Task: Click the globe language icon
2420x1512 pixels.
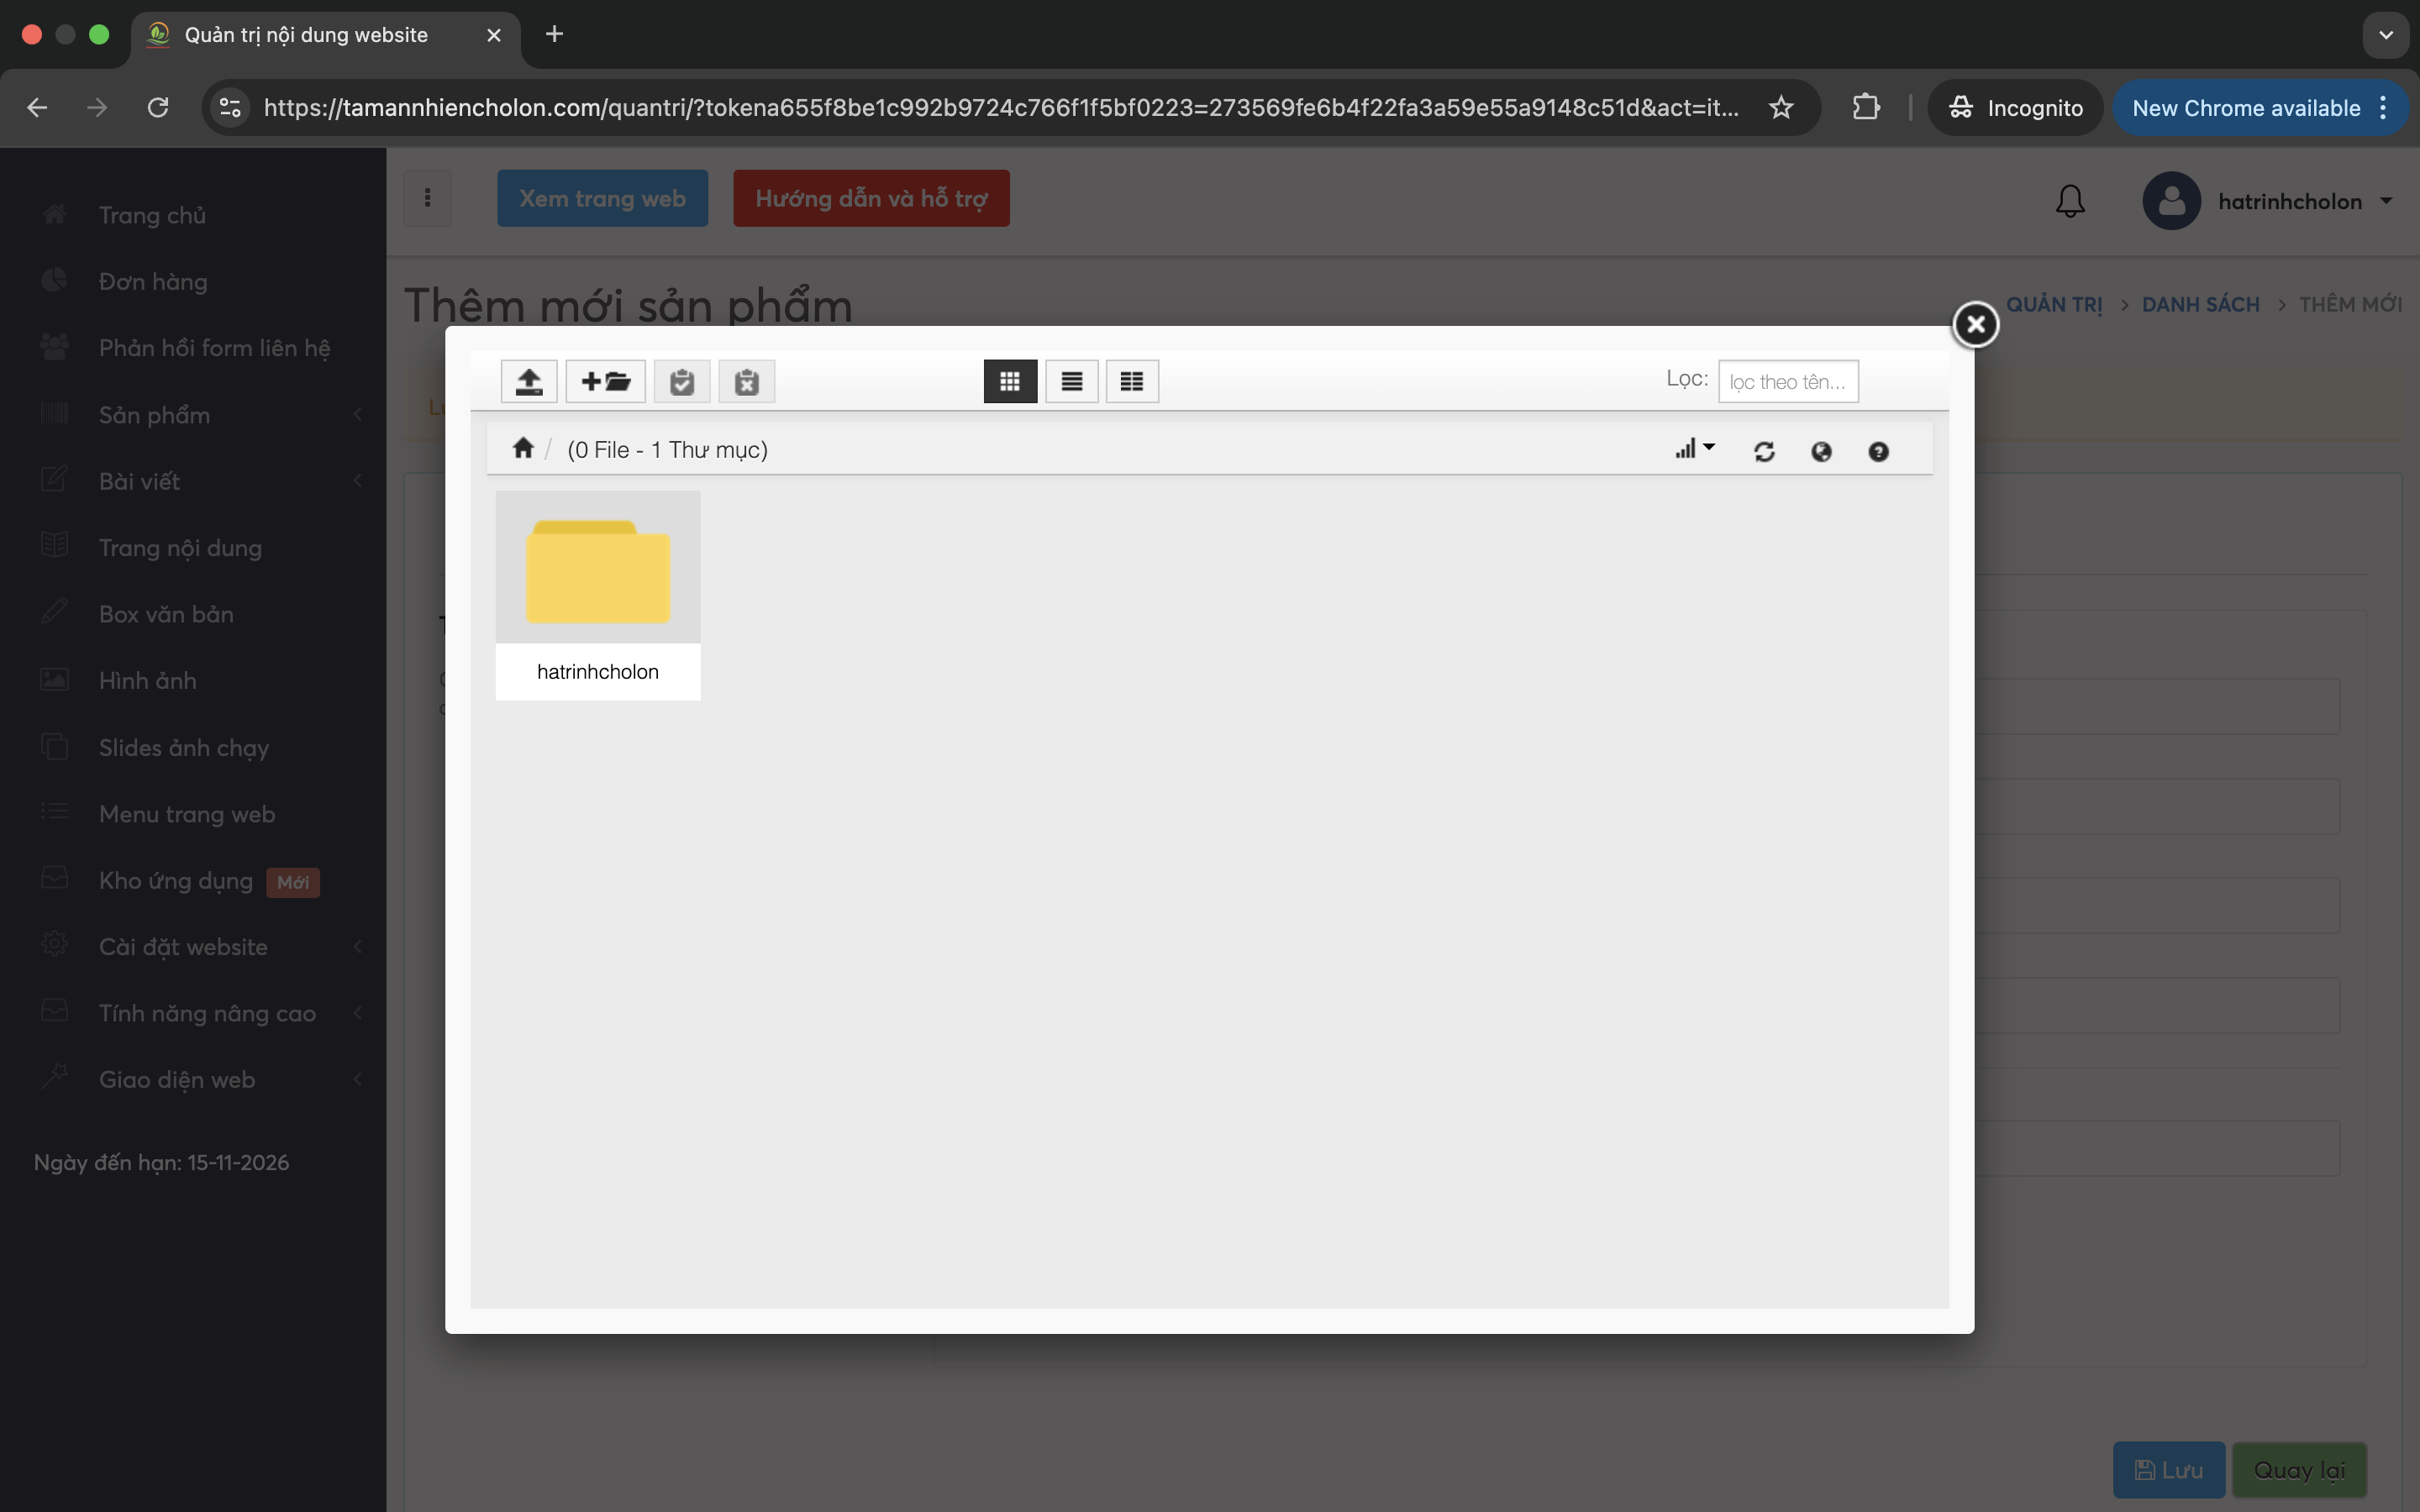Action: point(1821,451)
